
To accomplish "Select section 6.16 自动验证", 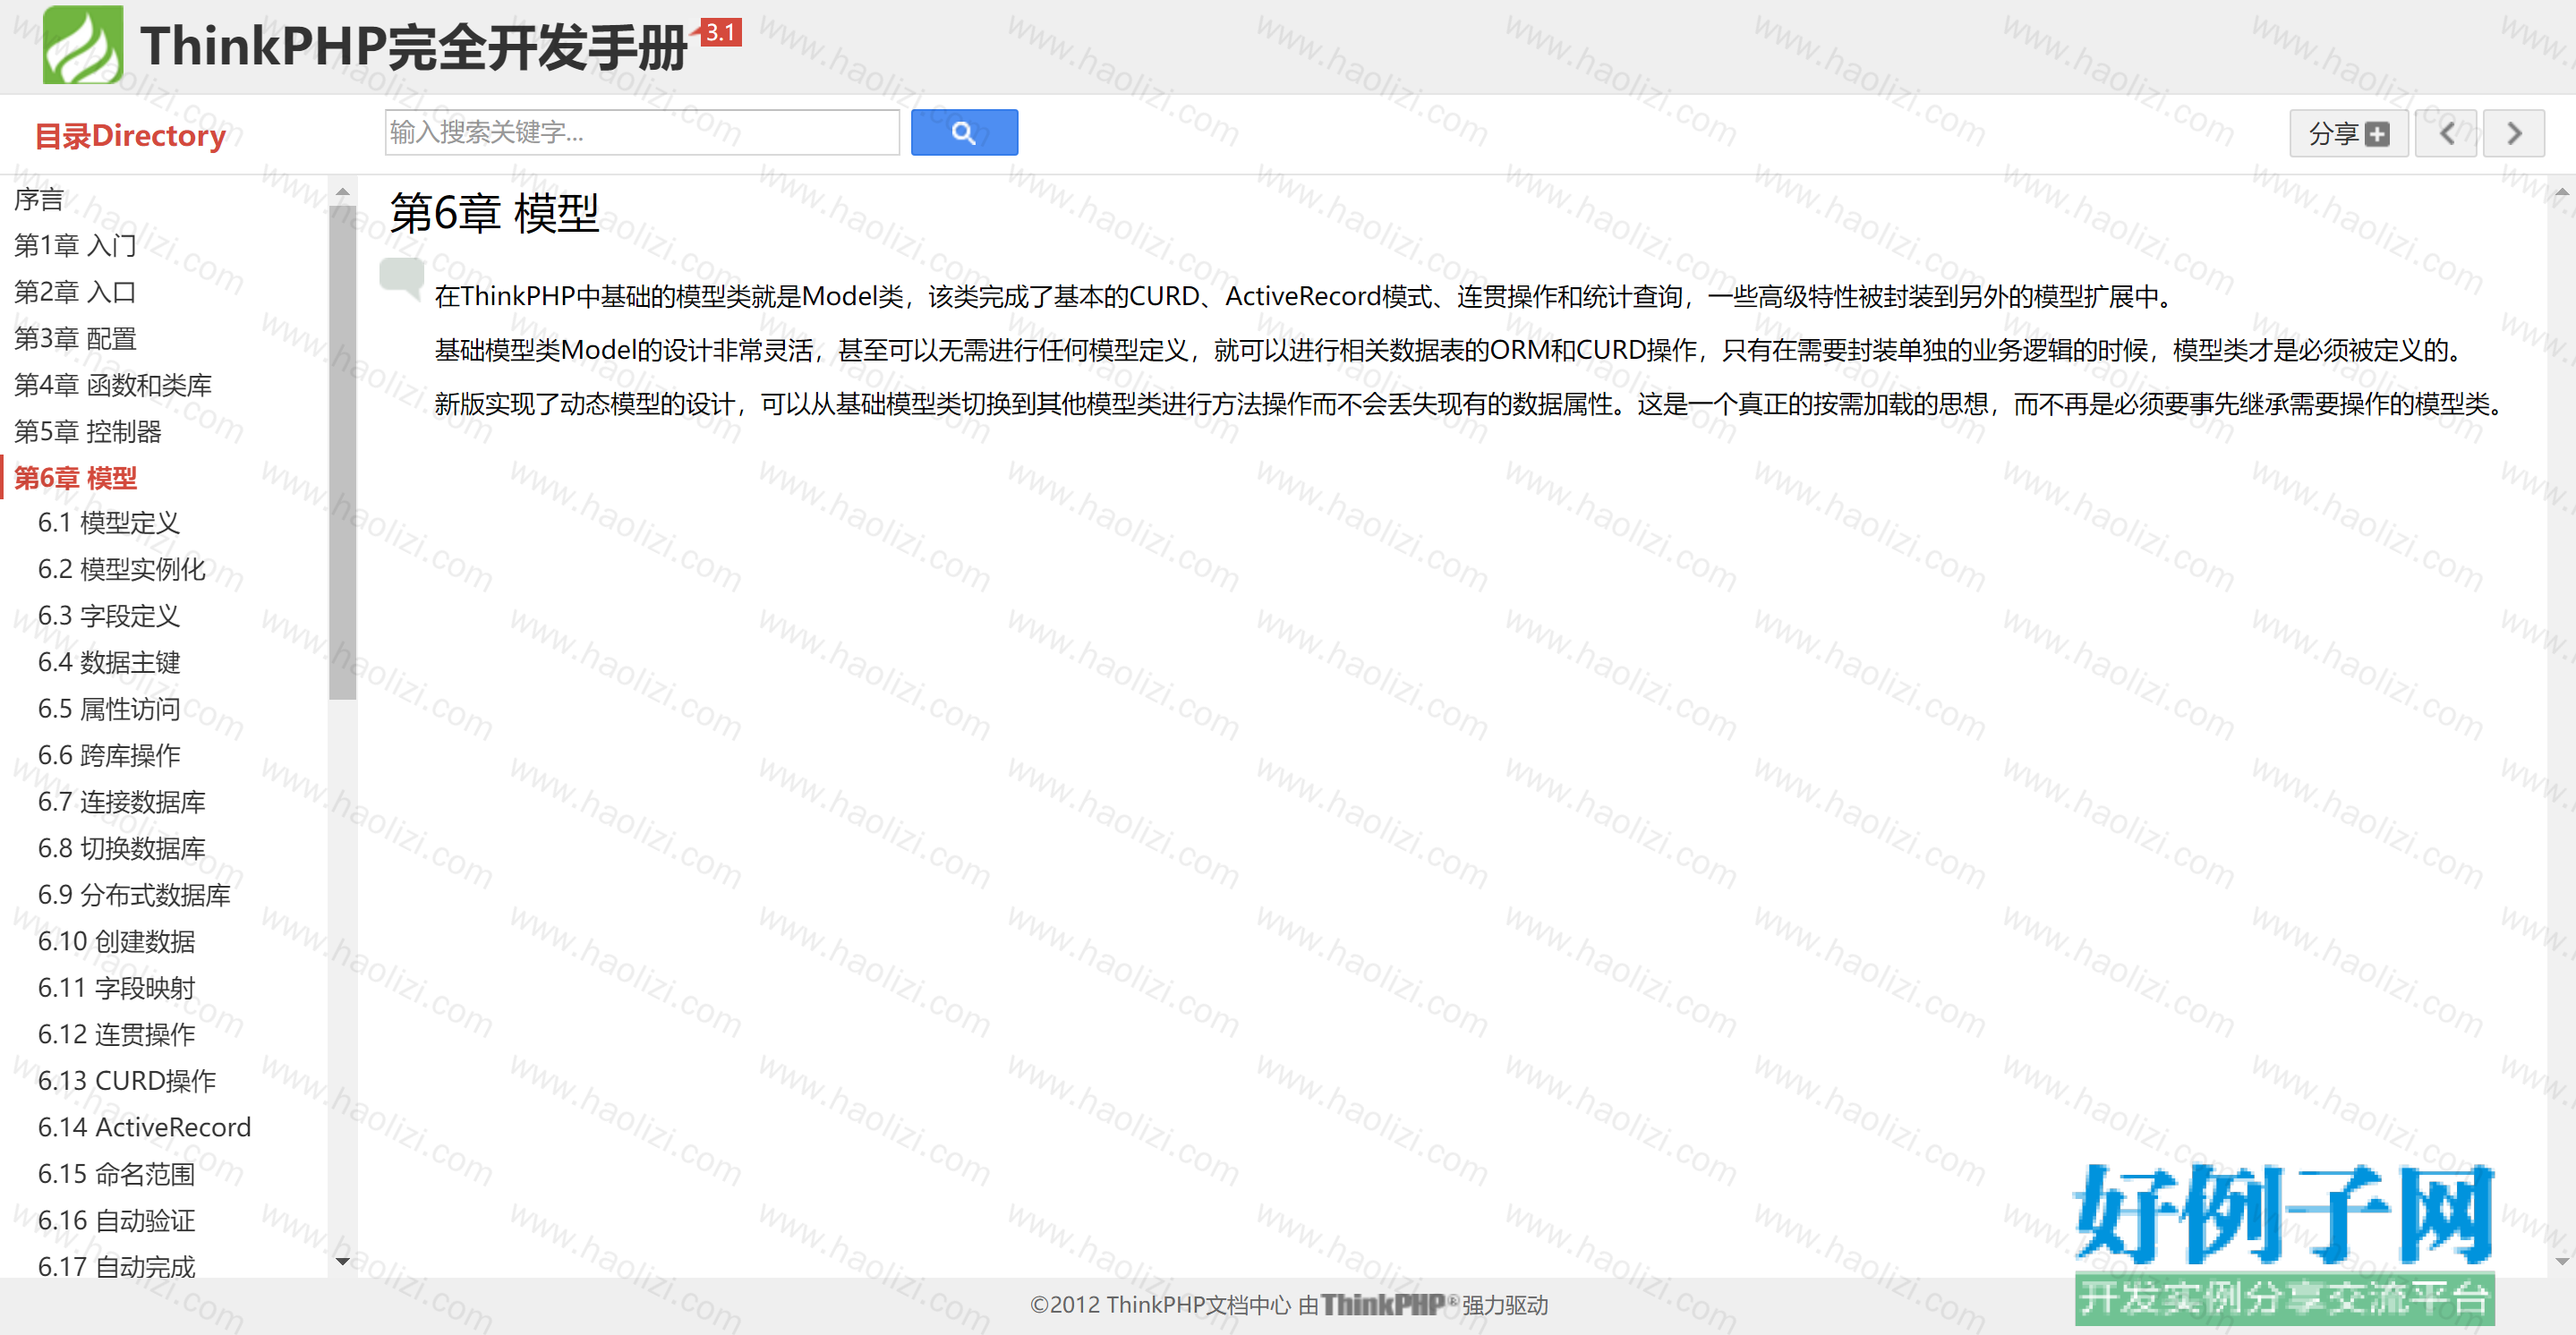I will coord(116,1220).
